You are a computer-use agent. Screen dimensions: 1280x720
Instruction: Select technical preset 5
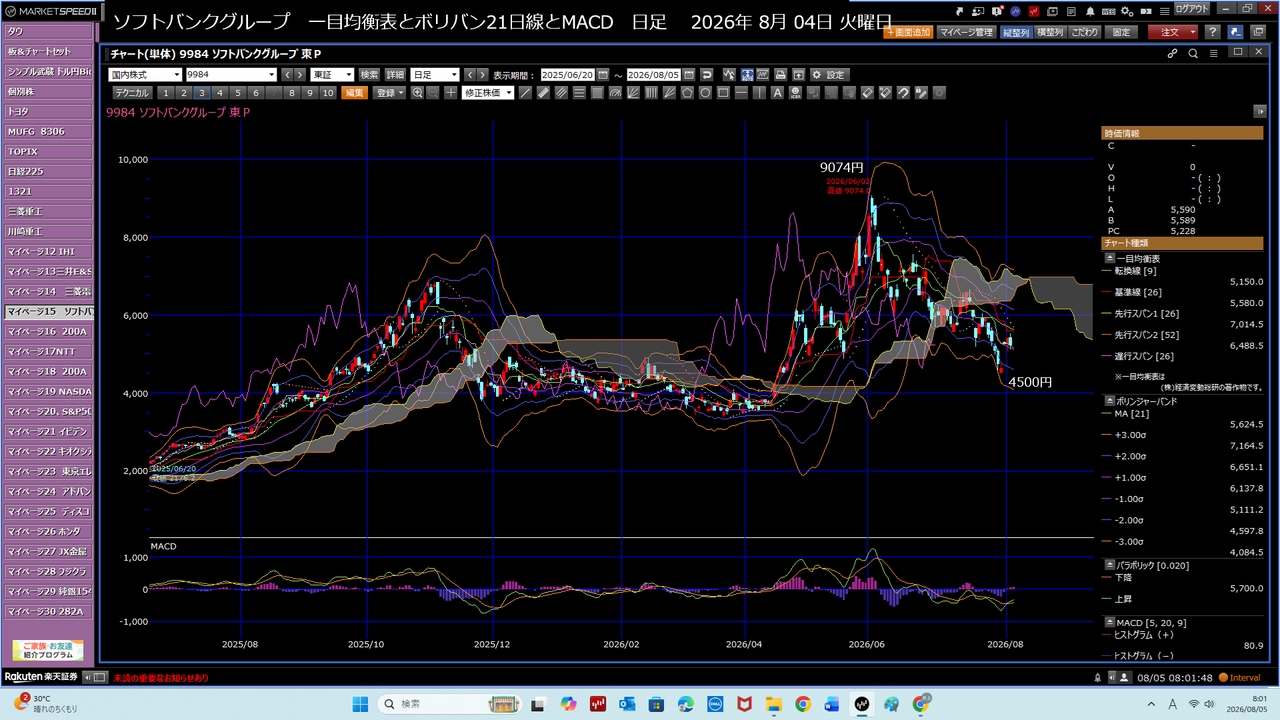click(237, 93)
